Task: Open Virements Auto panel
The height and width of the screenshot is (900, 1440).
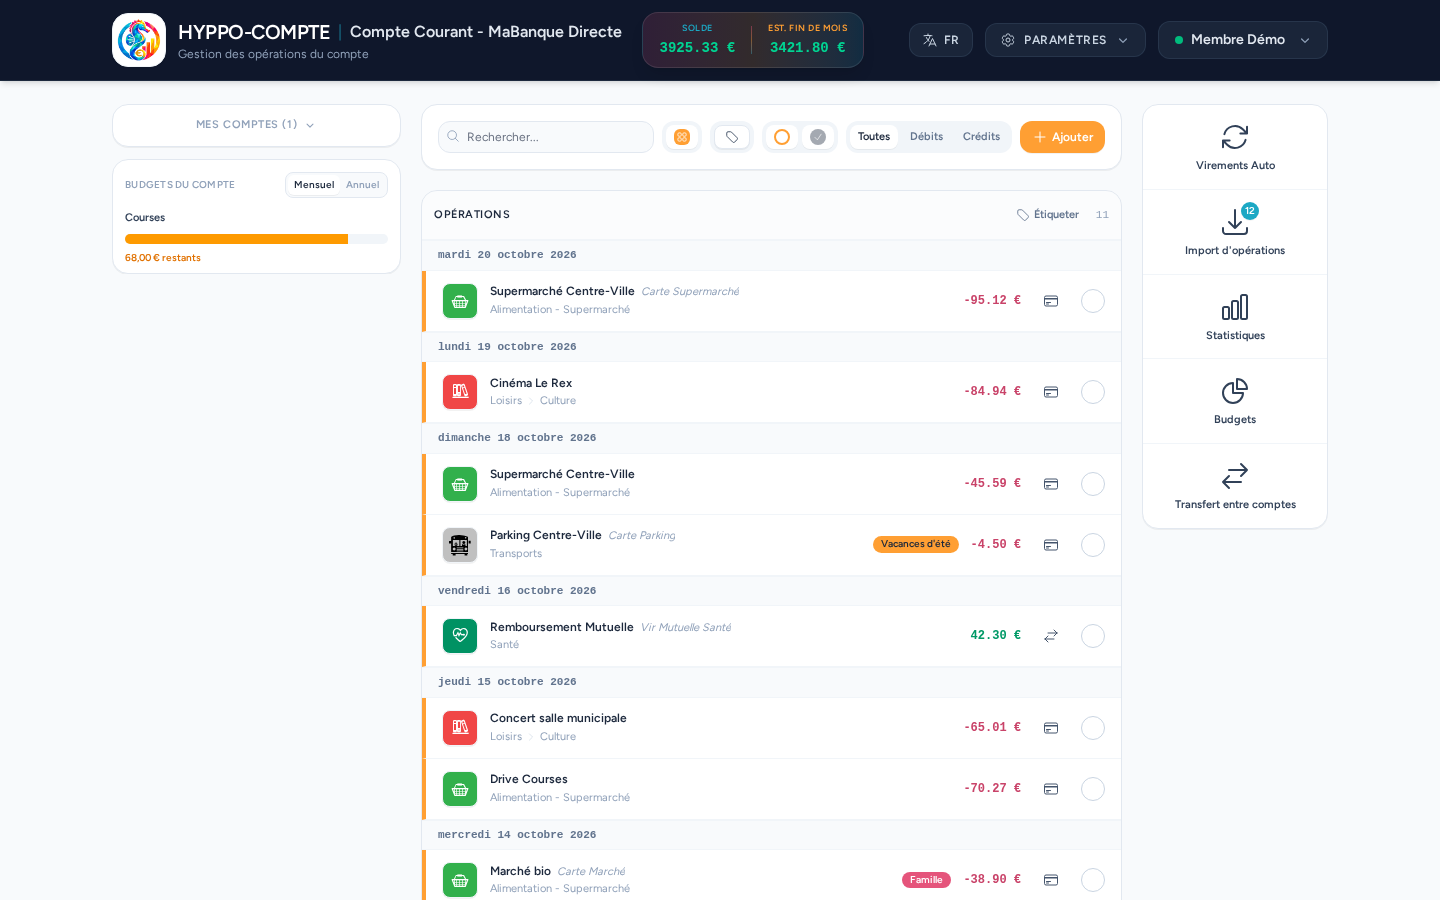Action: [1235, 147]
